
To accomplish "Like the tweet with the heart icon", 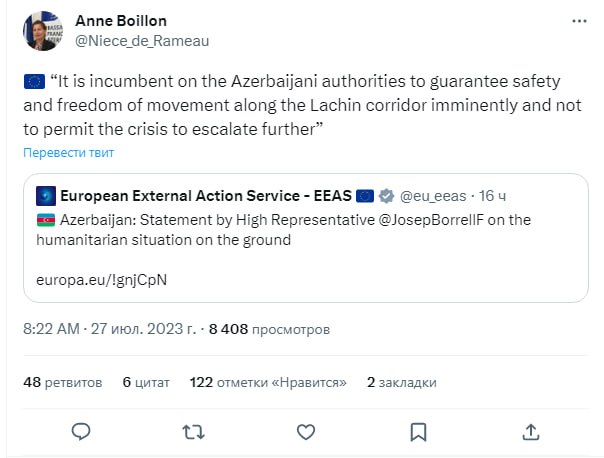I will coord(307,431).
